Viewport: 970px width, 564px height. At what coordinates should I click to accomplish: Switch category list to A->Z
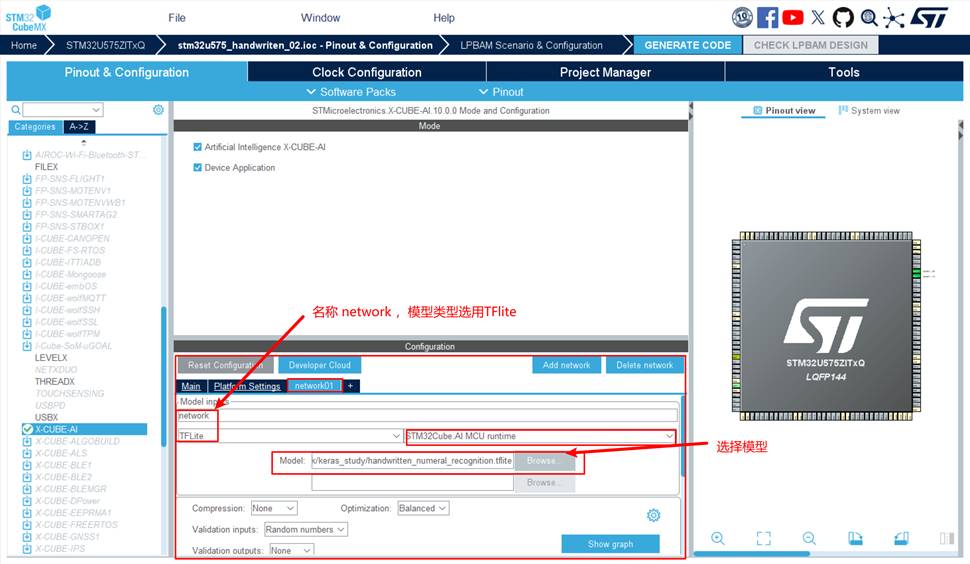[79, 127]
